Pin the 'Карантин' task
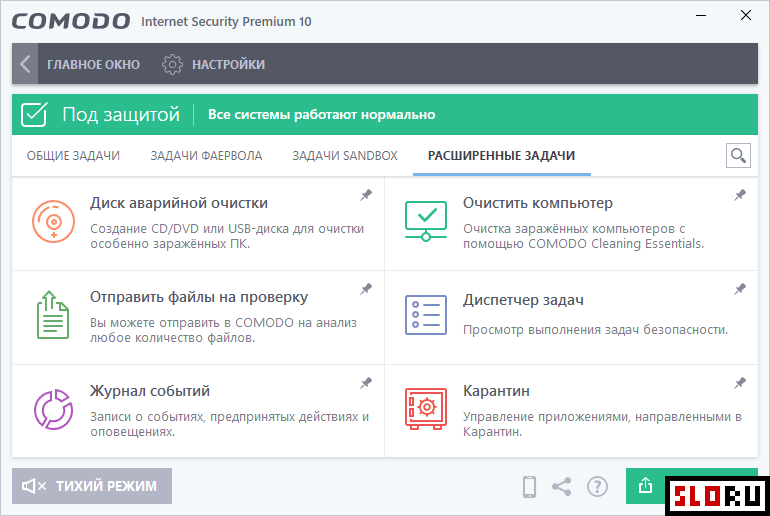The height and width of the screenshot is (516, 770). (x=740, y=383)
